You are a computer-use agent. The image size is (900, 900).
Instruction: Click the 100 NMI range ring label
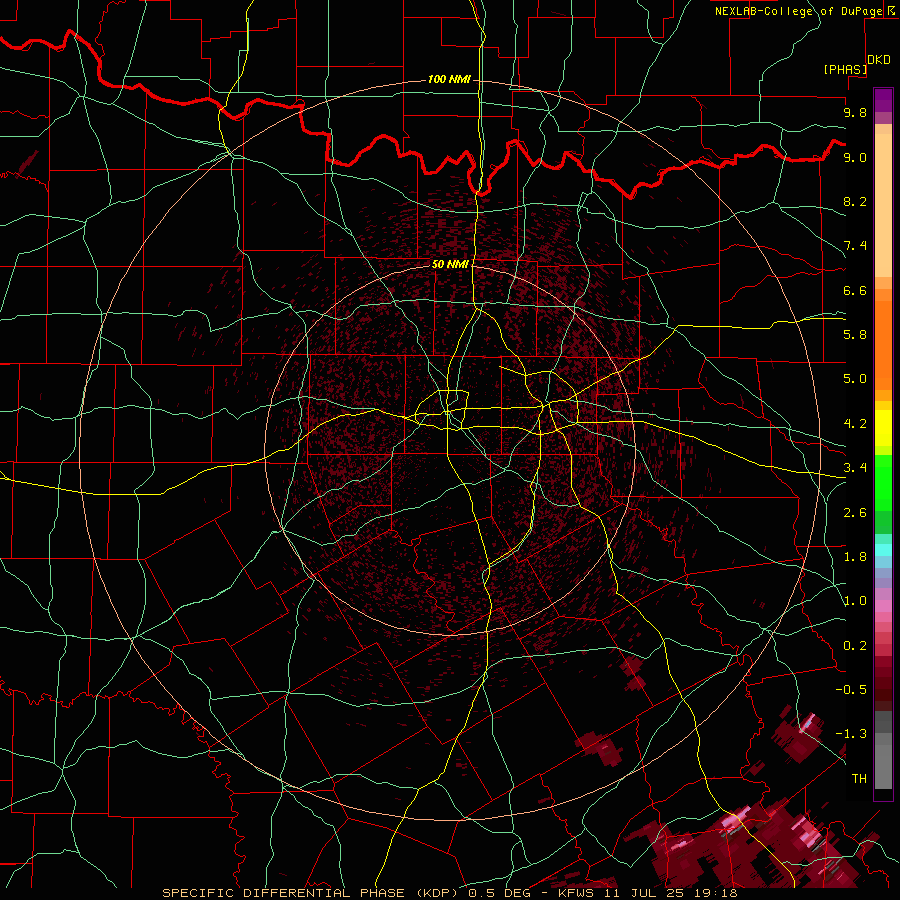(449, 79)
